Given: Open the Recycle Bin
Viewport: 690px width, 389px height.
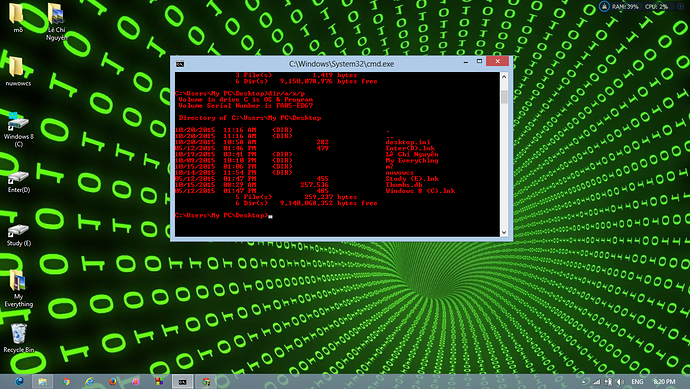Looking at the screenshot, I should tap(18, 338).
